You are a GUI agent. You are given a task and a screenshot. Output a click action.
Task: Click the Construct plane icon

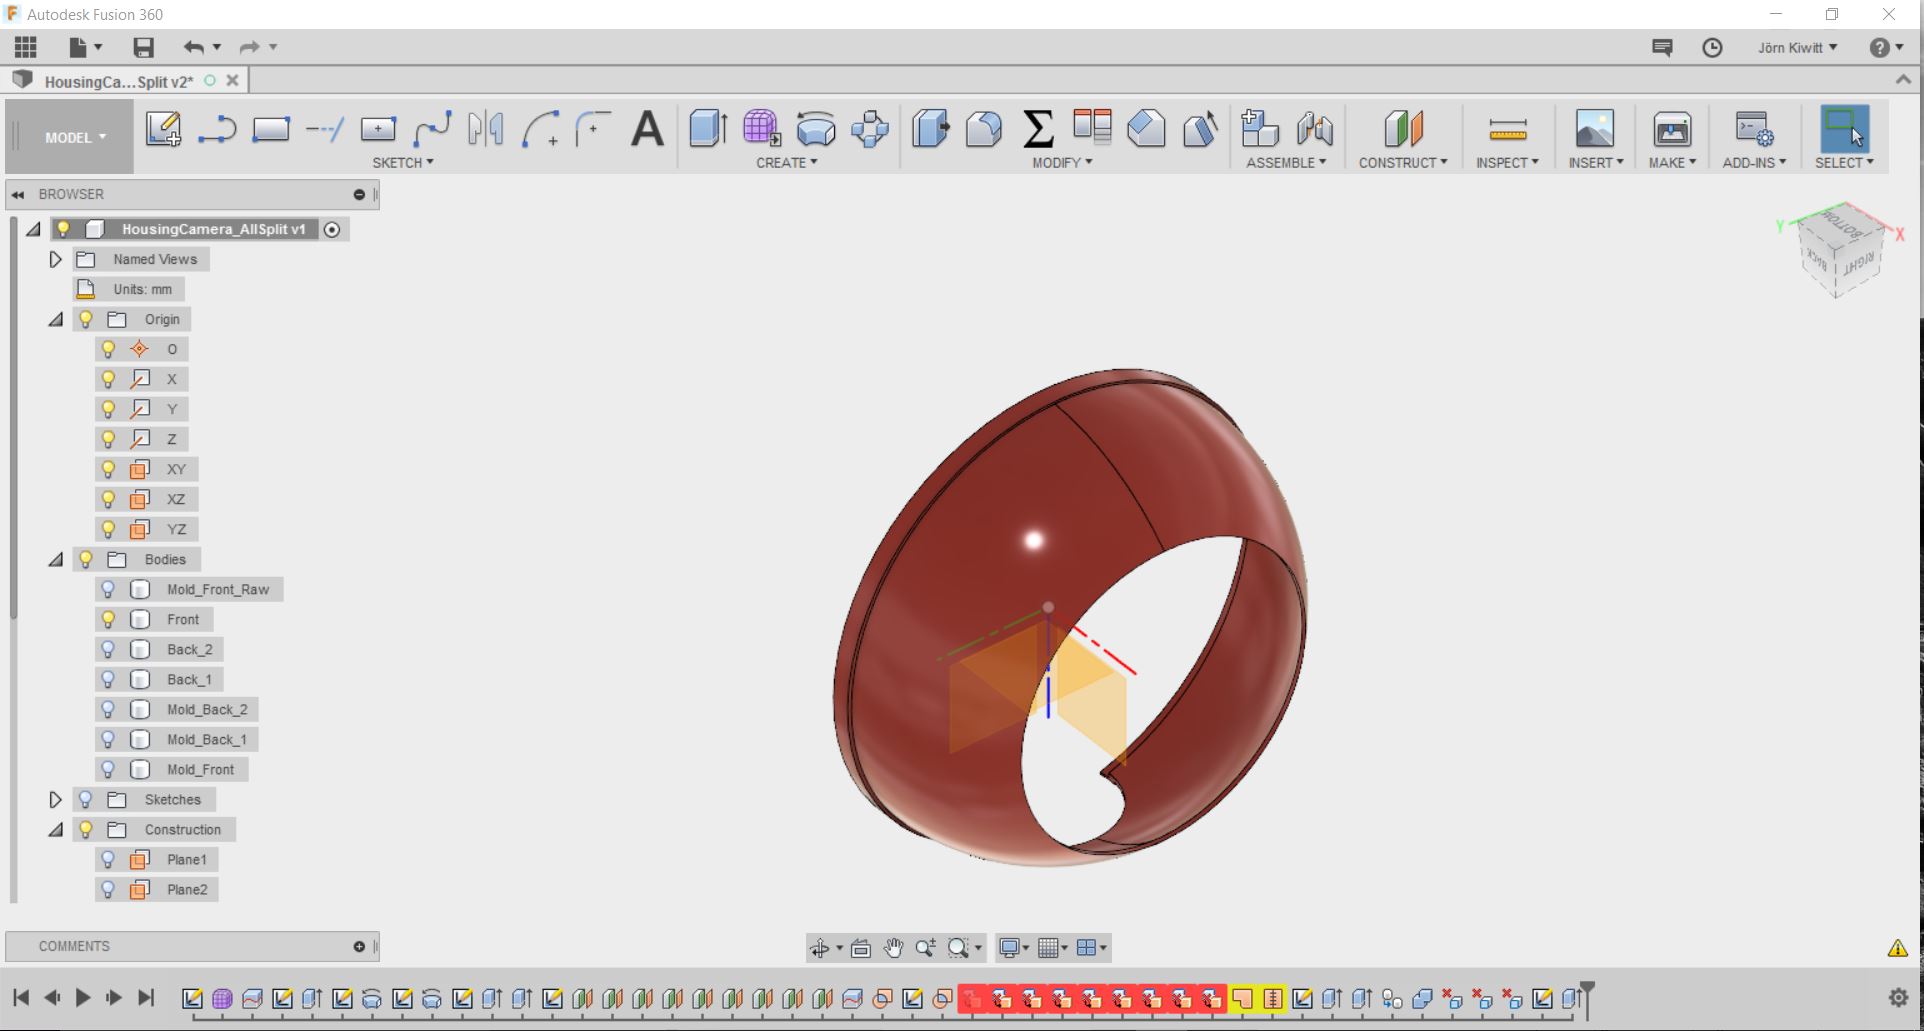click(x=1403, y=129)
